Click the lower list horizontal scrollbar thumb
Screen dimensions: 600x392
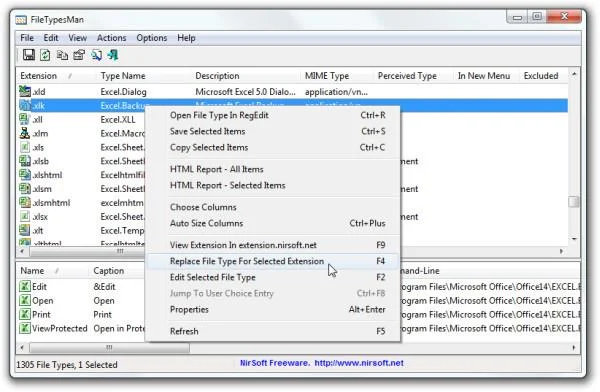tap(109, 348)
